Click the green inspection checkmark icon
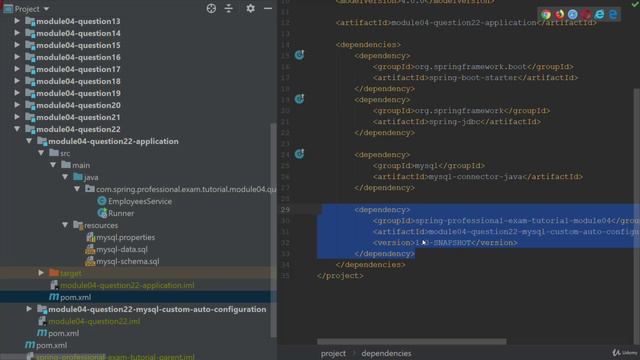The image size is (640, 360). (635, 4)
